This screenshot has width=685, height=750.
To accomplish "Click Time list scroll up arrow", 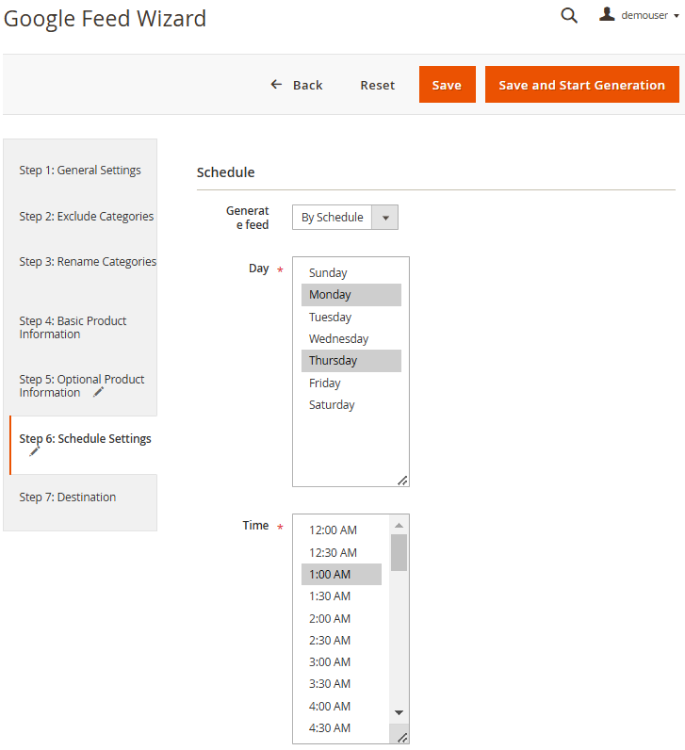I will (399, 525).
